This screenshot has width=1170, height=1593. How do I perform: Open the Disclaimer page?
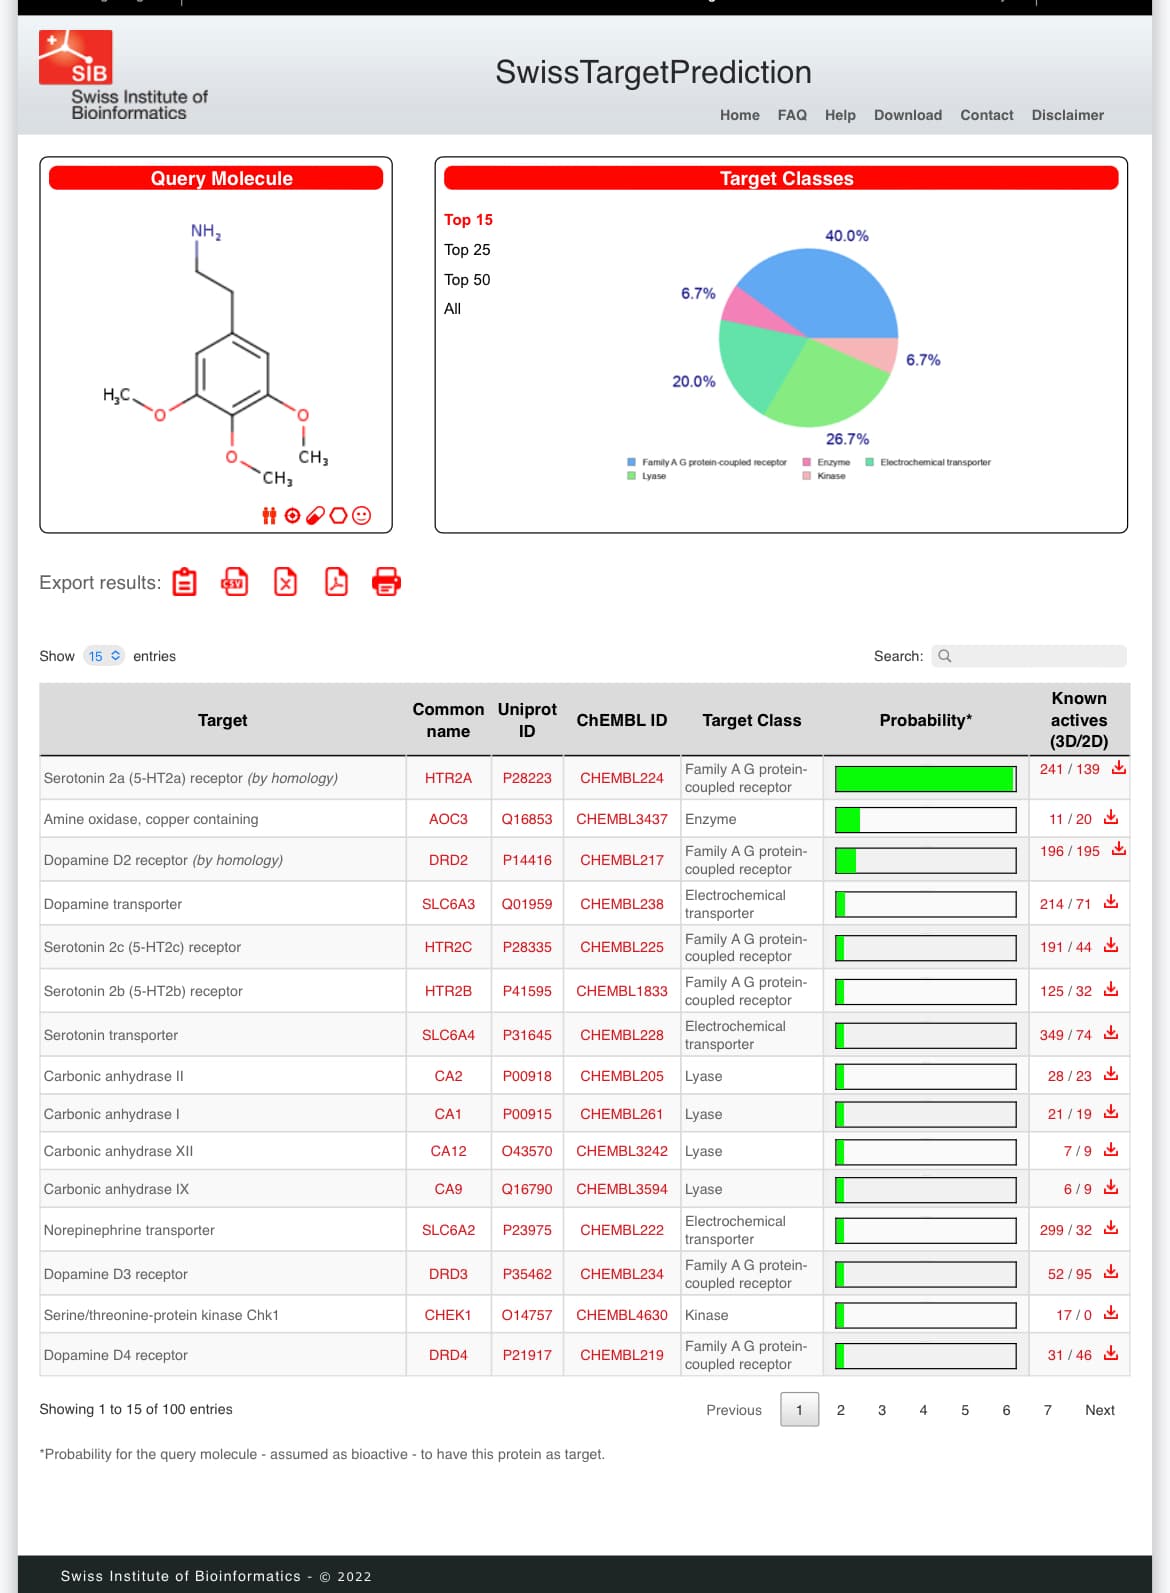pyautogui.click(x=1068, y=115)
